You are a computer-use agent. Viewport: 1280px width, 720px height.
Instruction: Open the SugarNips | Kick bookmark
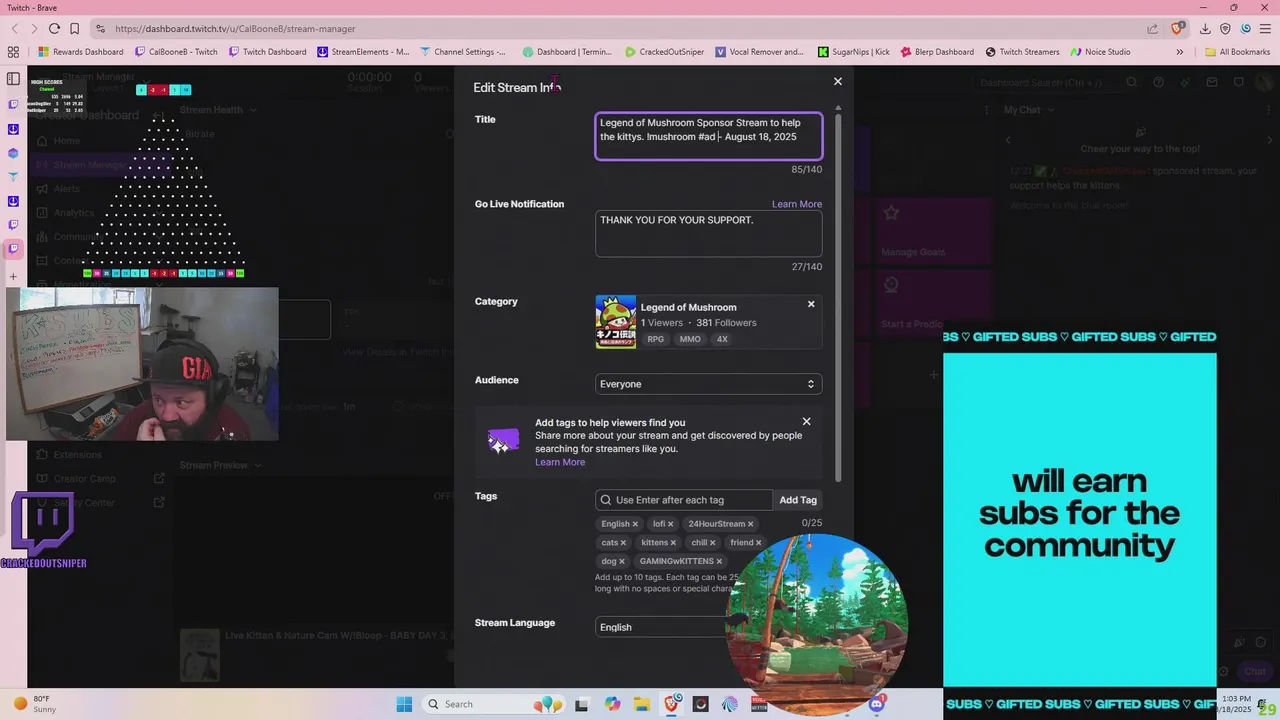tap(853, 52)
